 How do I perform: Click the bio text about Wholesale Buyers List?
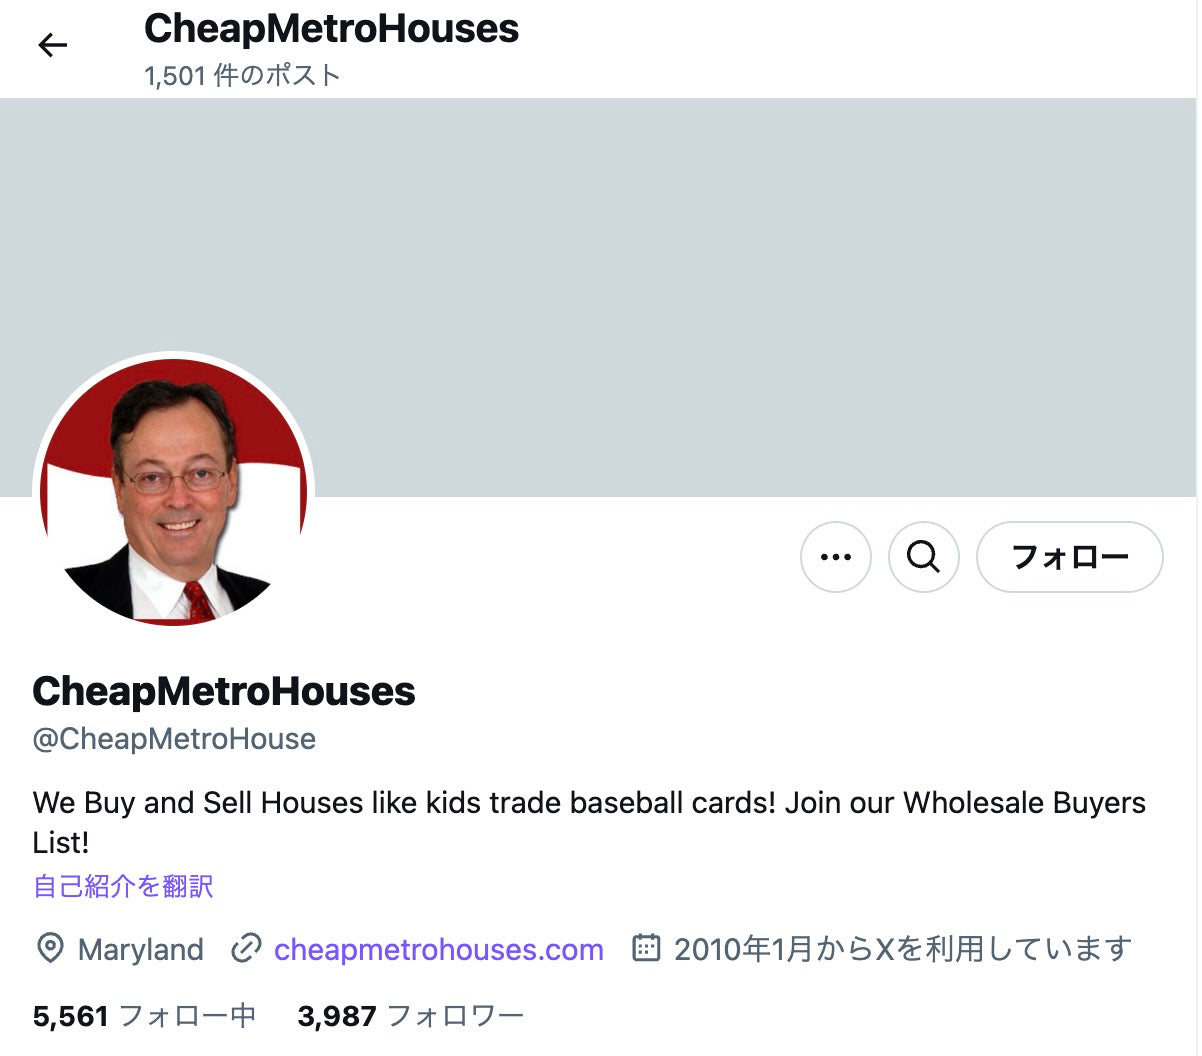coord(589,822)
